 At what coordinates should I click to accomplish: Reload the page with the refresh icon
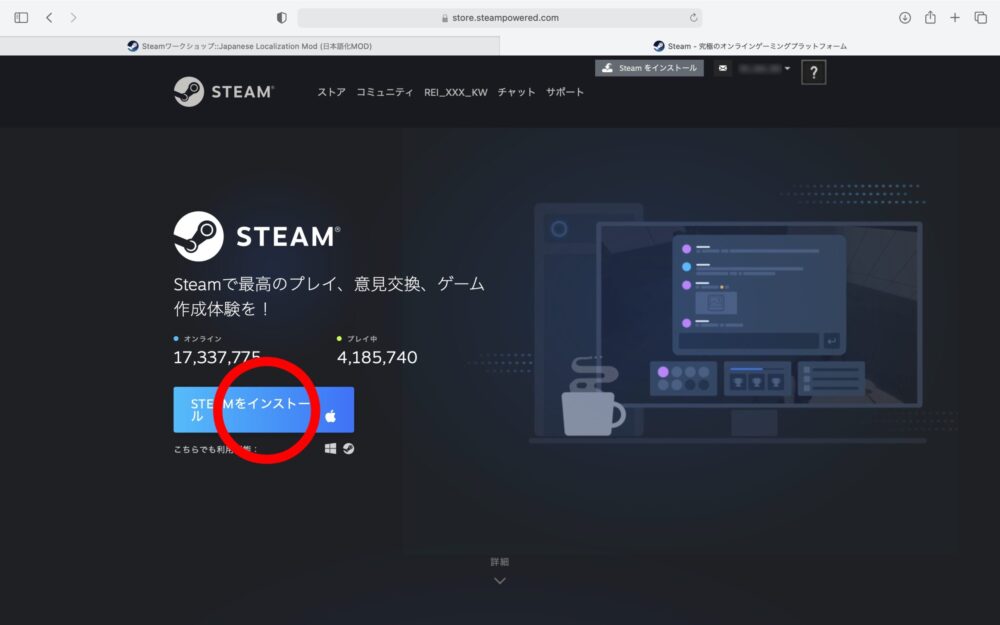tap(693, 18)
